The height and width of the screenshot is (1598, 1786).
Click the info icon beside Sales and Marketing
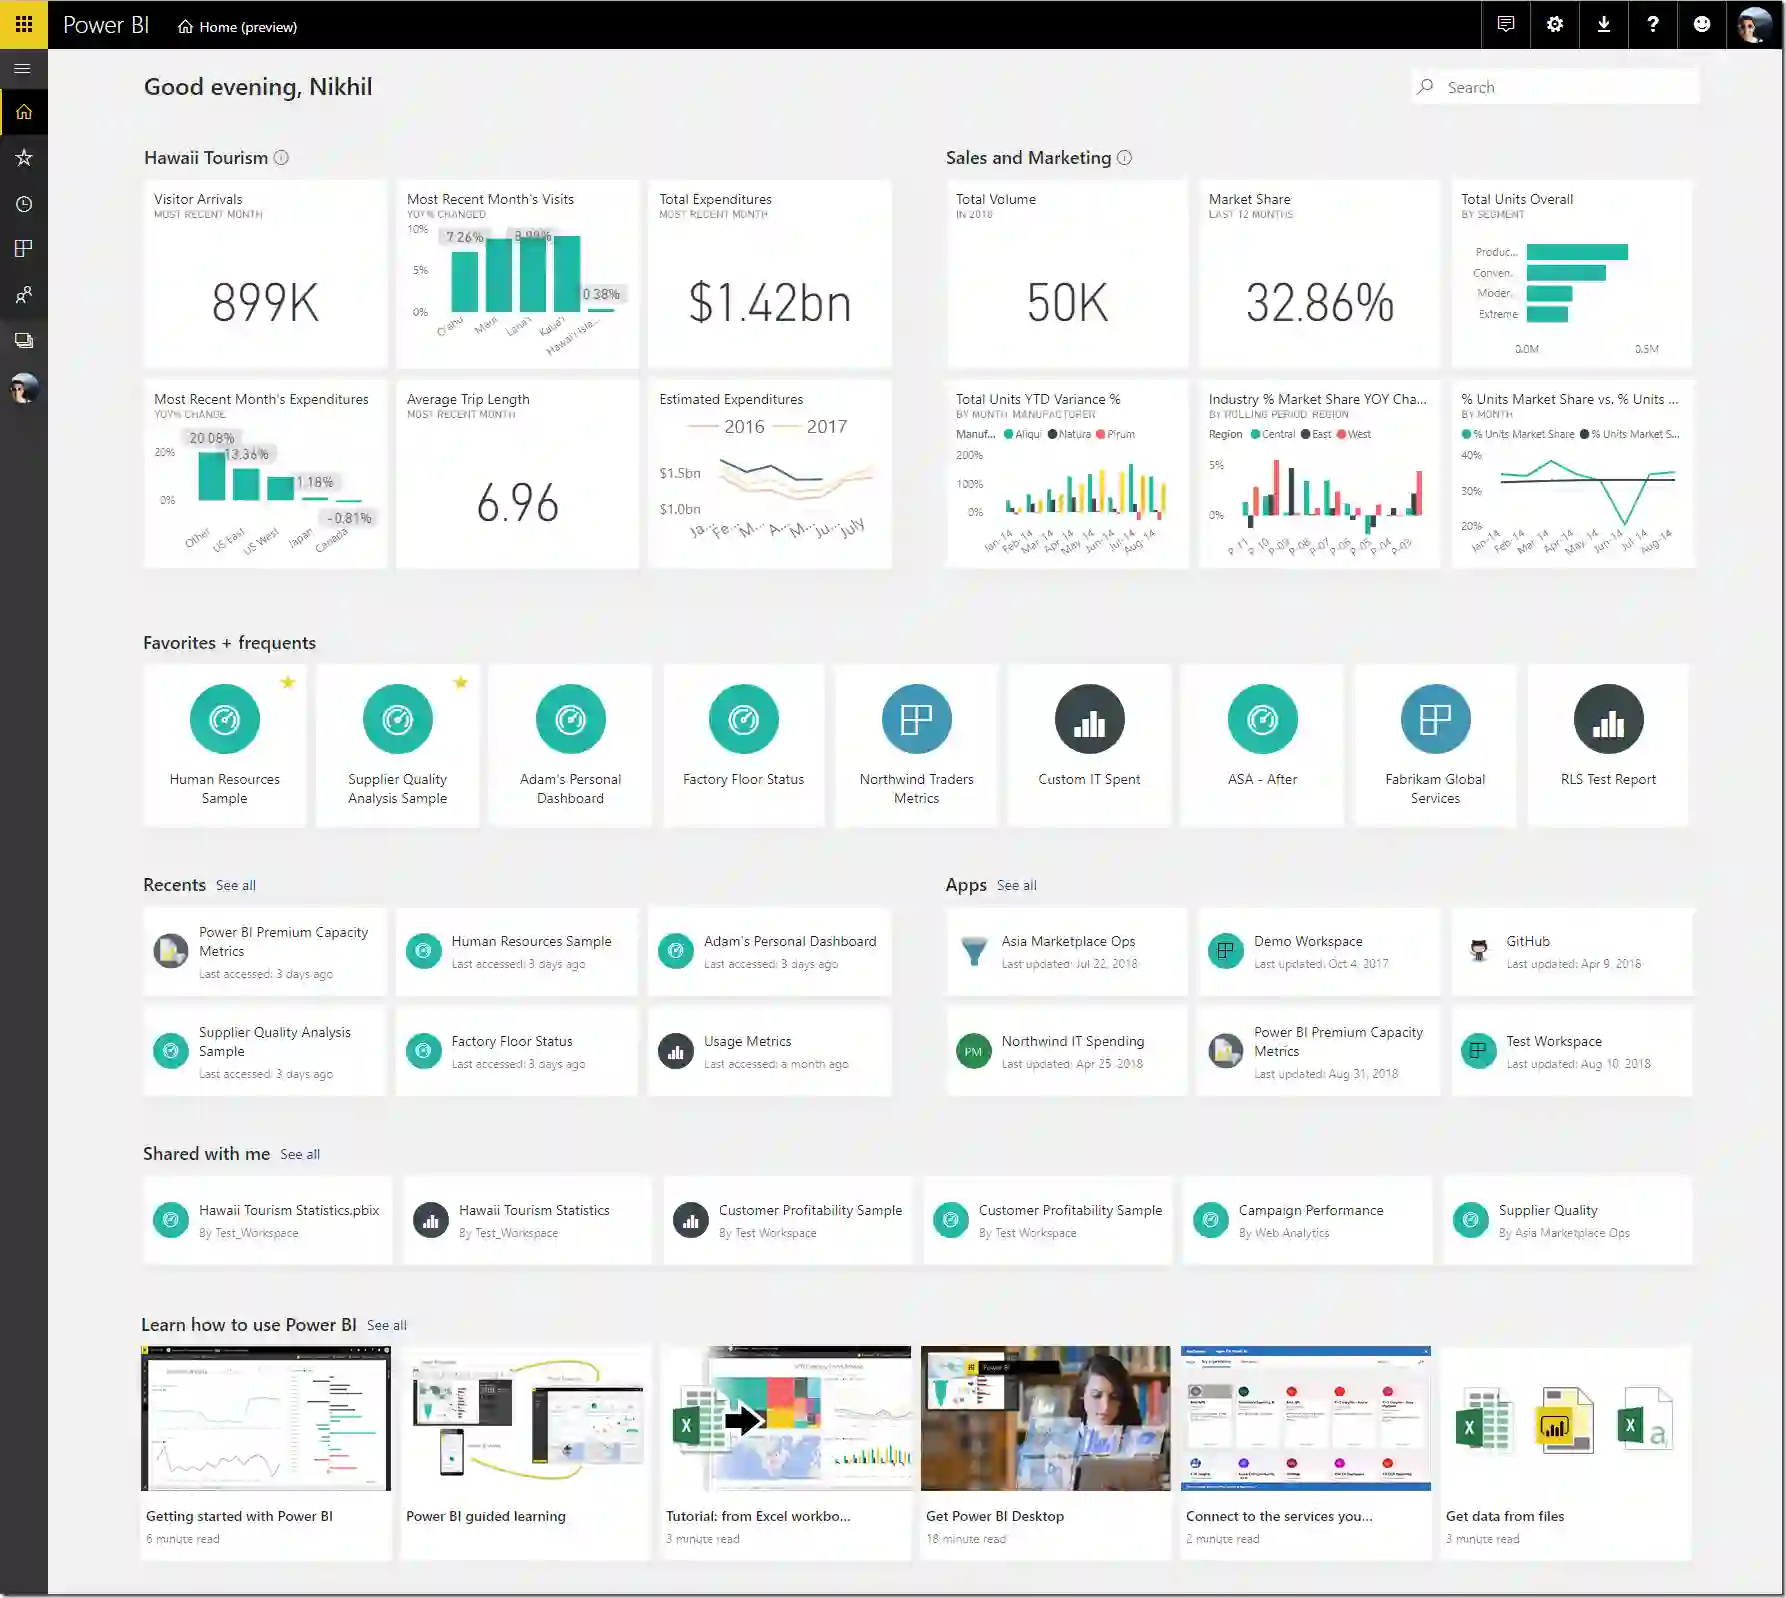click(1125, 158)
